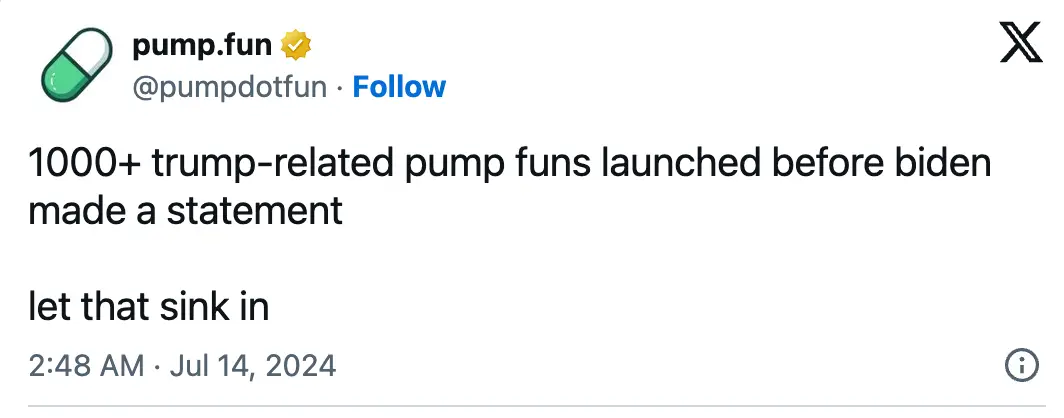Open the pump.fun display name
Screen dimensions: 1064x418
click(204, 46)
